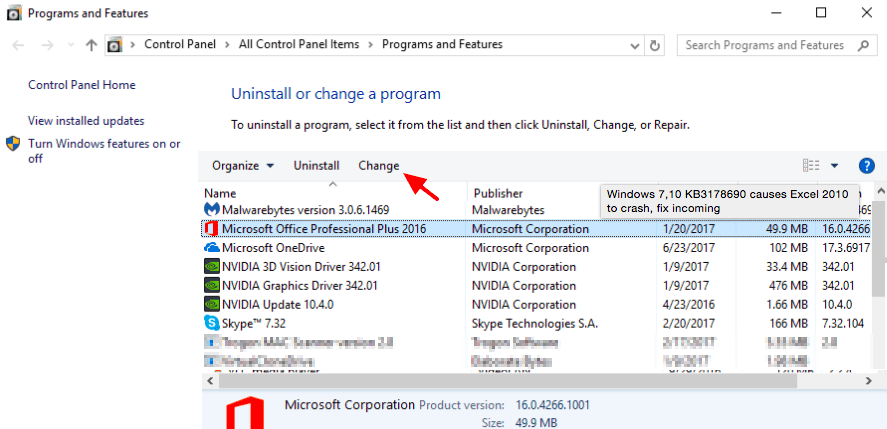
Task: Click the 102 MB size cell
Action: 788,247
